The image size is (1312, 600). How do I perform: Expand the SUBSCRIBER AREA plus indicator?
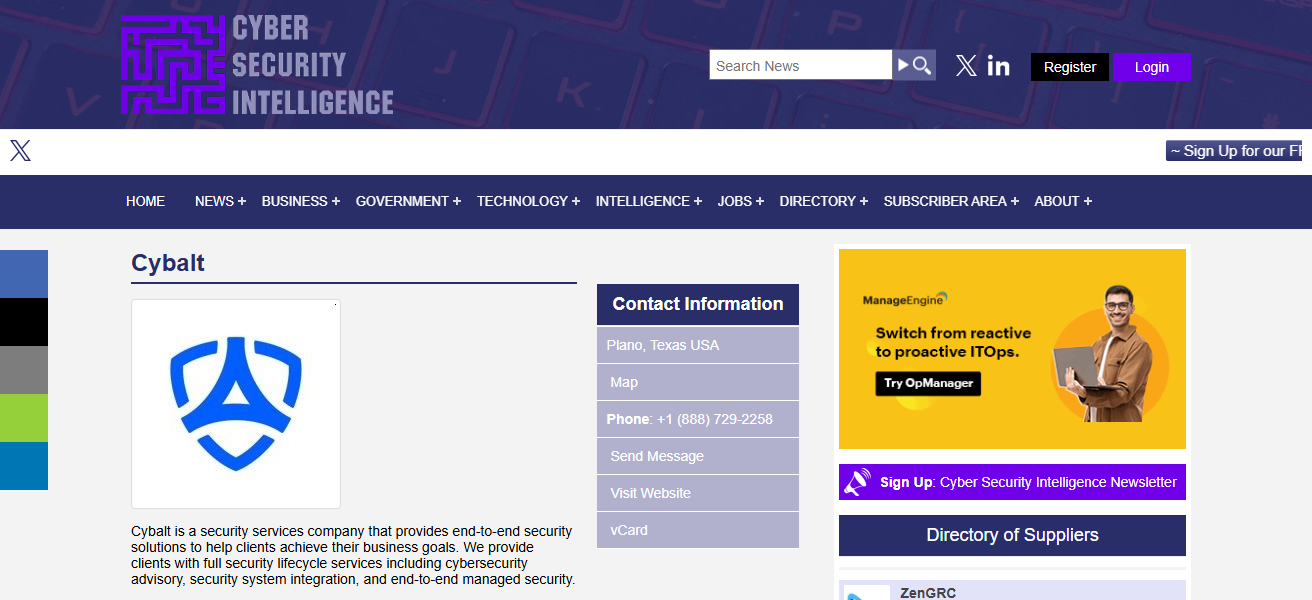1015,202
